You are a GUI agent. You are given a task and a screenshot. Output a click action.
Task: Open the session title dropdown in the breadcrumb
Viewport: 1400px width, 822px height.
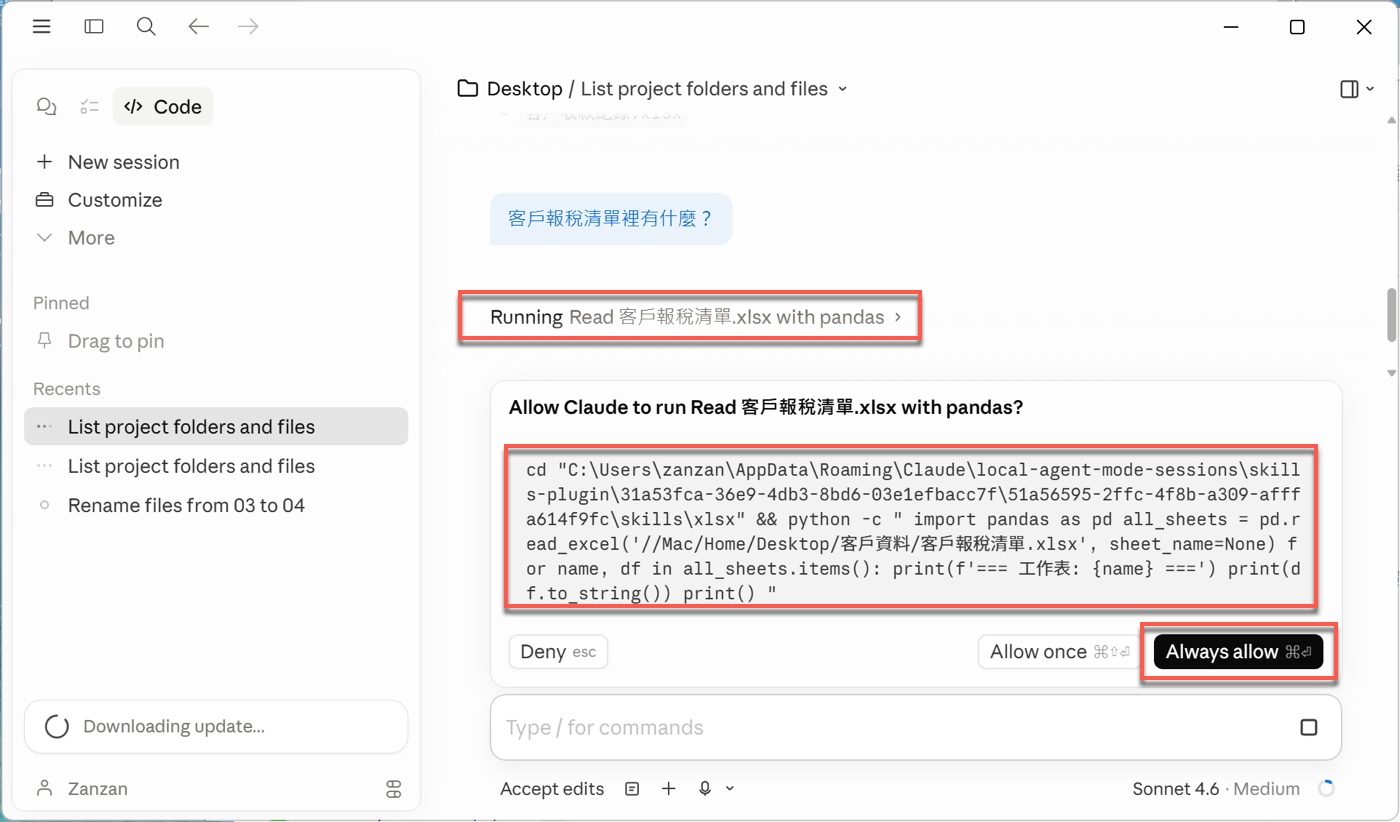click(x=844, y=88)
